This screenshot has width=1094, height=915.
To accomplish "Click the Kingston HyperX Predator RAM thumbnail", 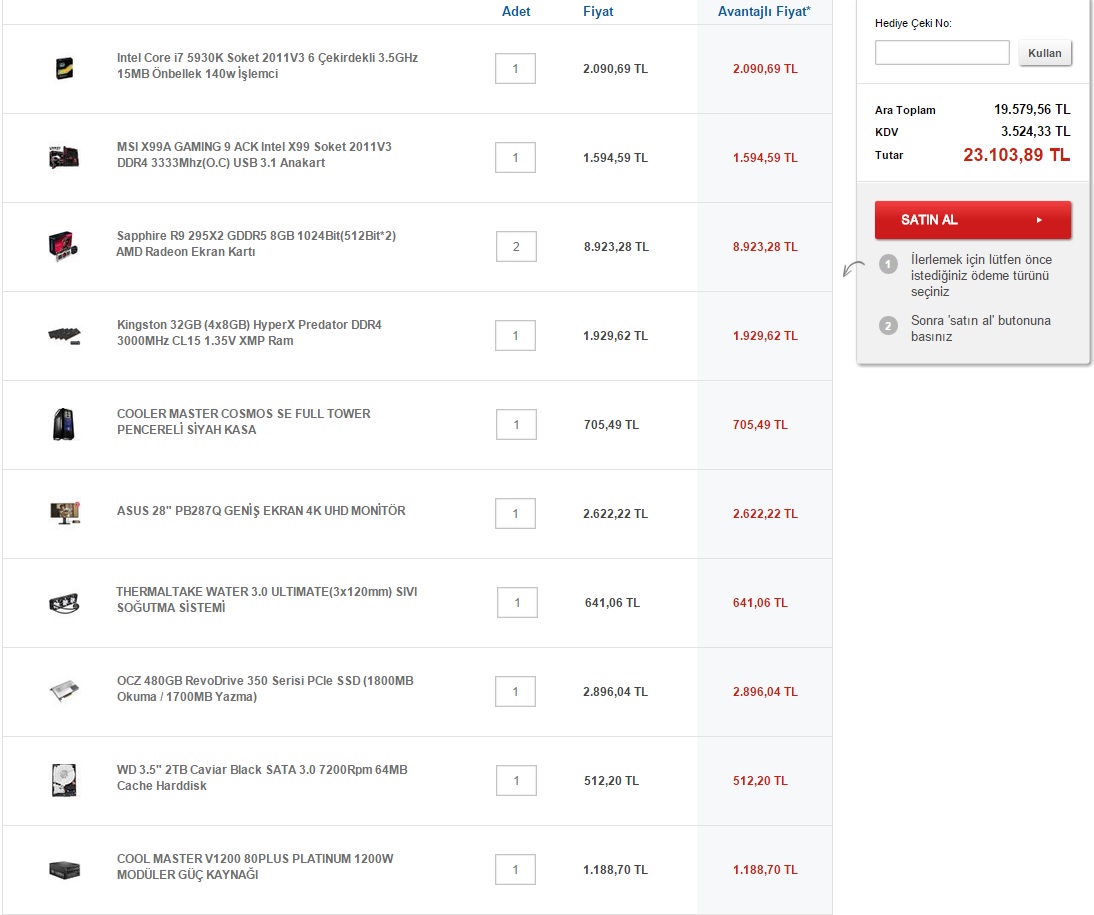I will tap(64, 336).
